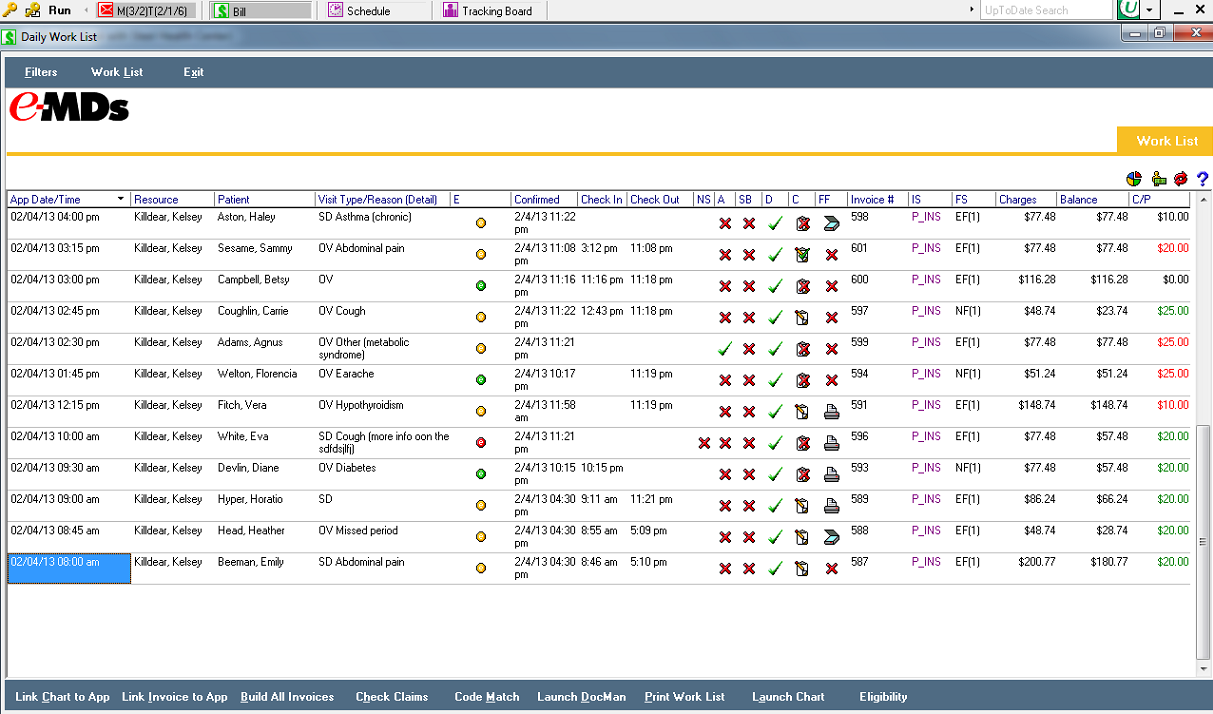Click the small arrow right of Run
This screenshot has width=1213, height=714.
point(86,10)
